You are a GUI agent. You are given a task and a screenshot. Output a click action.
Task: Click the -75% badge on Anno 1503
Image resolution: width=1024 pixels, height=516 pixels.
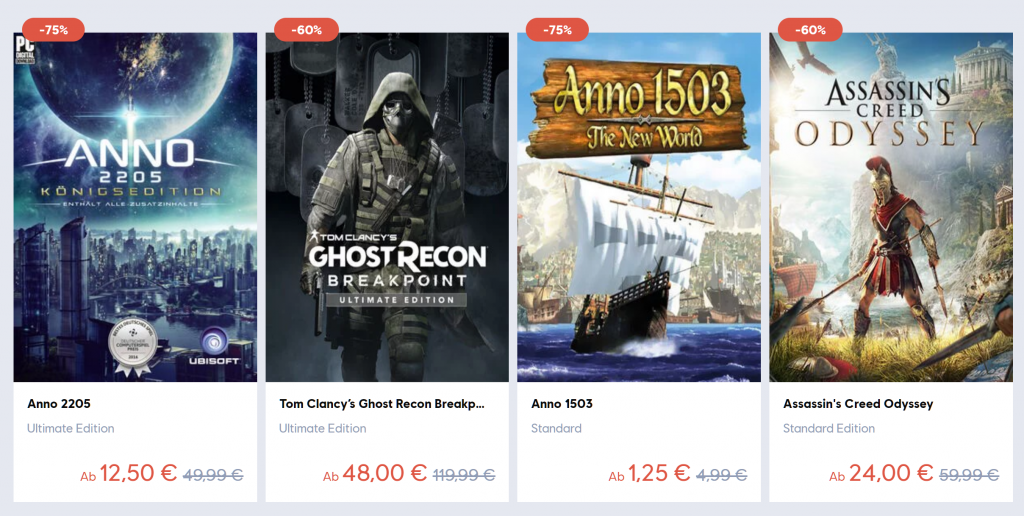click(x=557, y=29)
